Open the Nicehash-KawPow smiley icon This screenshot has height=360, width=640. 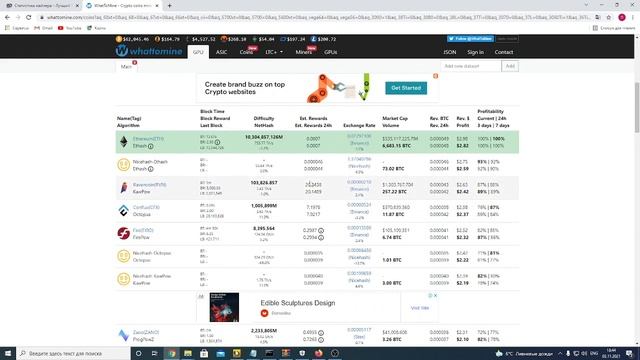coord(124,279)
